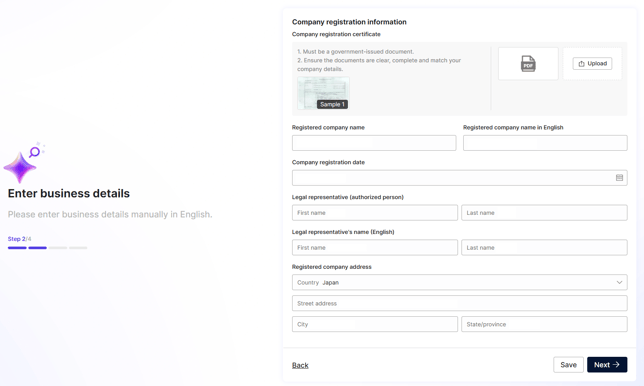This screenshot has height=386, width=644.
Task: Click English name First name field
Action: tap(375, 248)
